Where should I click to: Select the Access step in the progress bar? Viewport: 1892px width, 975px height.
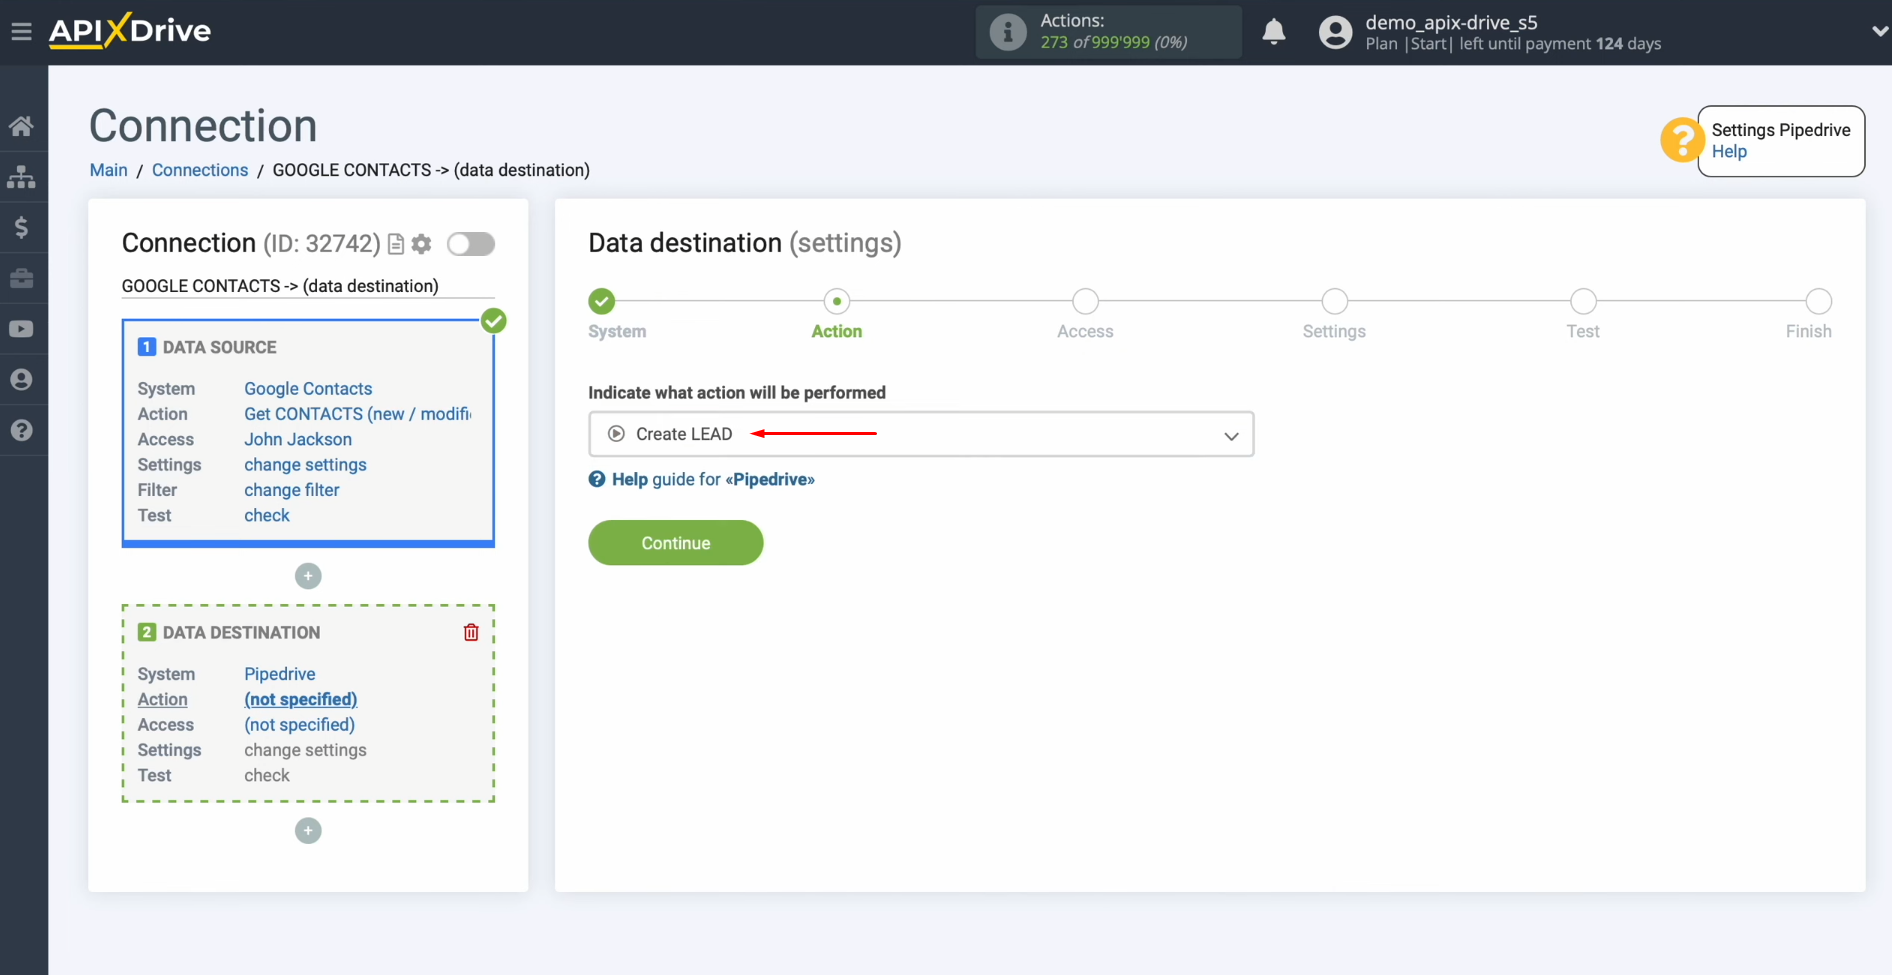click(1085, 301)
